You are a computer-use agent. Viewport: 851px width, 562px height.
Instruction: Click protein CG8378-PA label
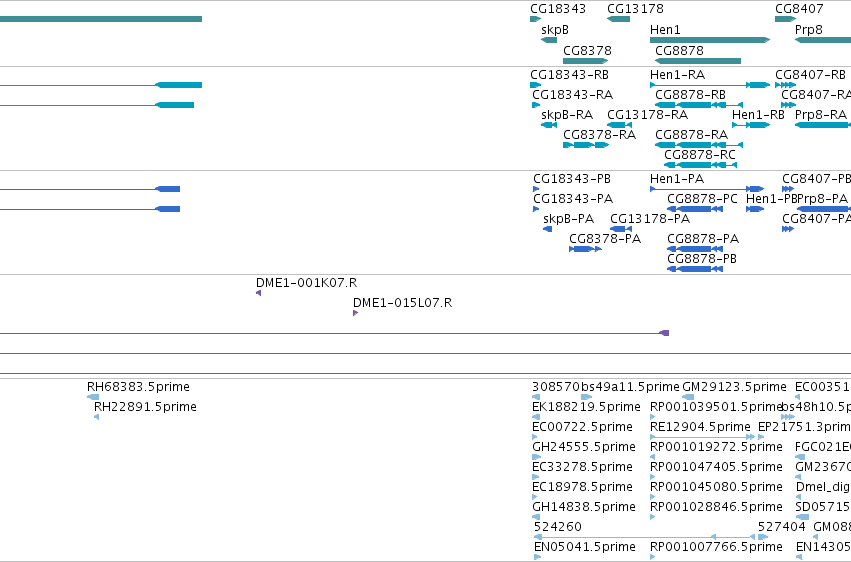(605, 239)
